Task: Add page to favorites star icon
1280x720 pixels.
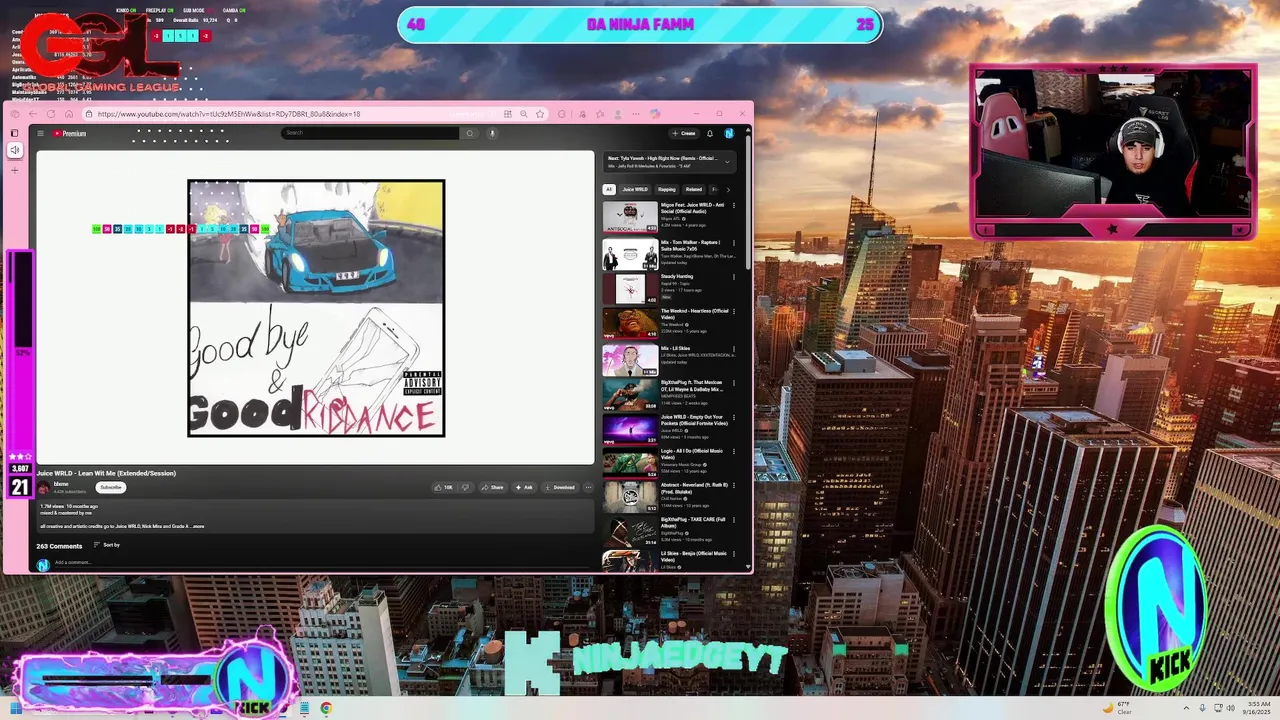Action: [x=540, y=114]
